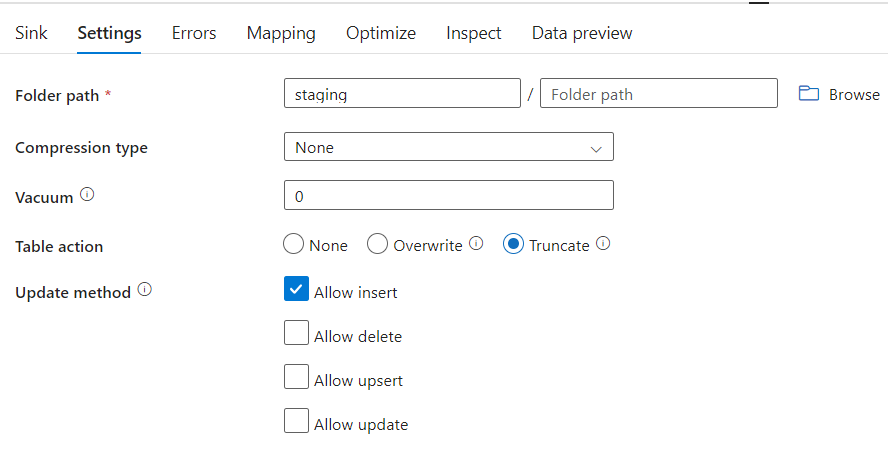The image size is (888, 459).
Task: Open the Data preview tab
Action: point(582,33)
